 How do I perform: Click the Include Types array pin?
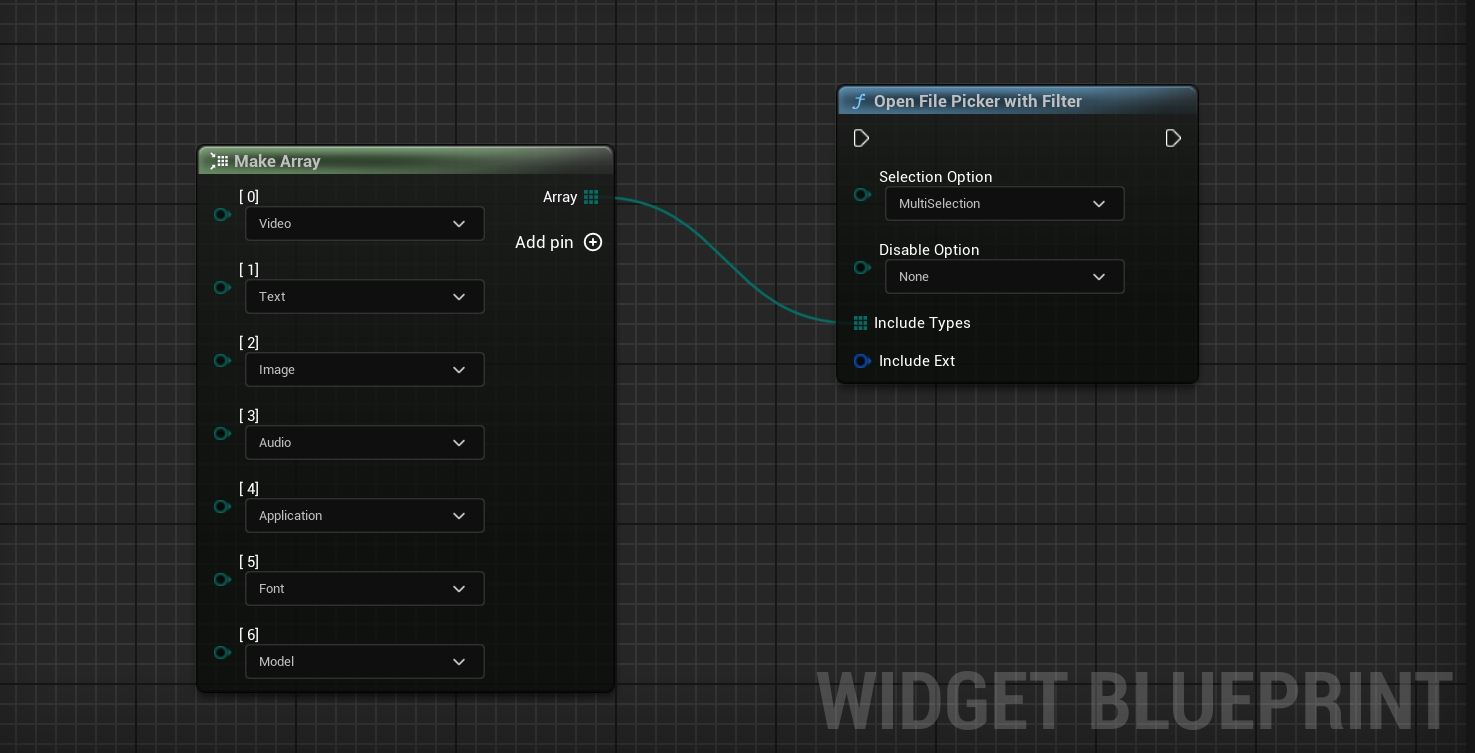(x=860, y=323)
